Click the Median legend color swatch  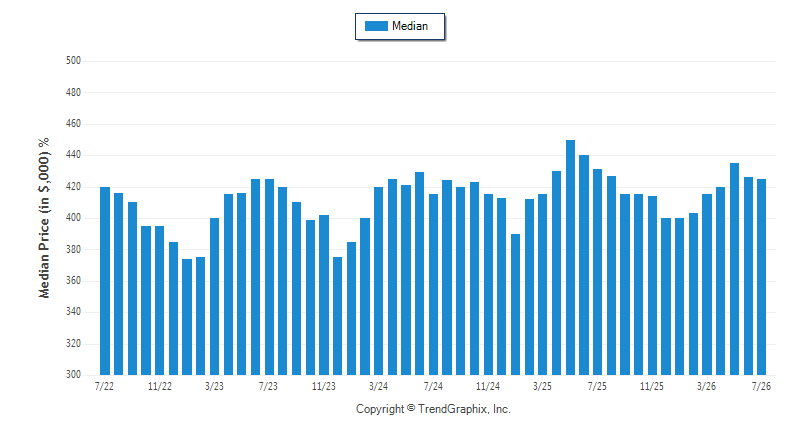(377, 26)
